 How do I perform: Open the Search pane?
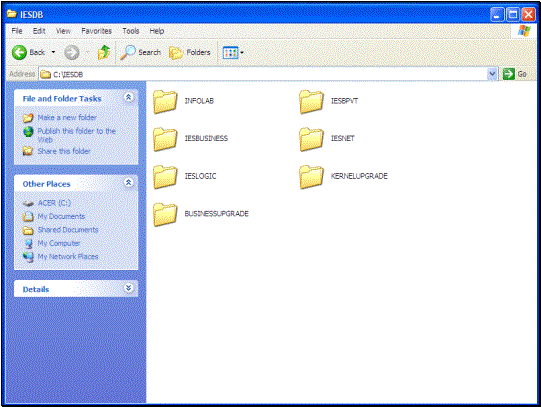click(141, 52)
